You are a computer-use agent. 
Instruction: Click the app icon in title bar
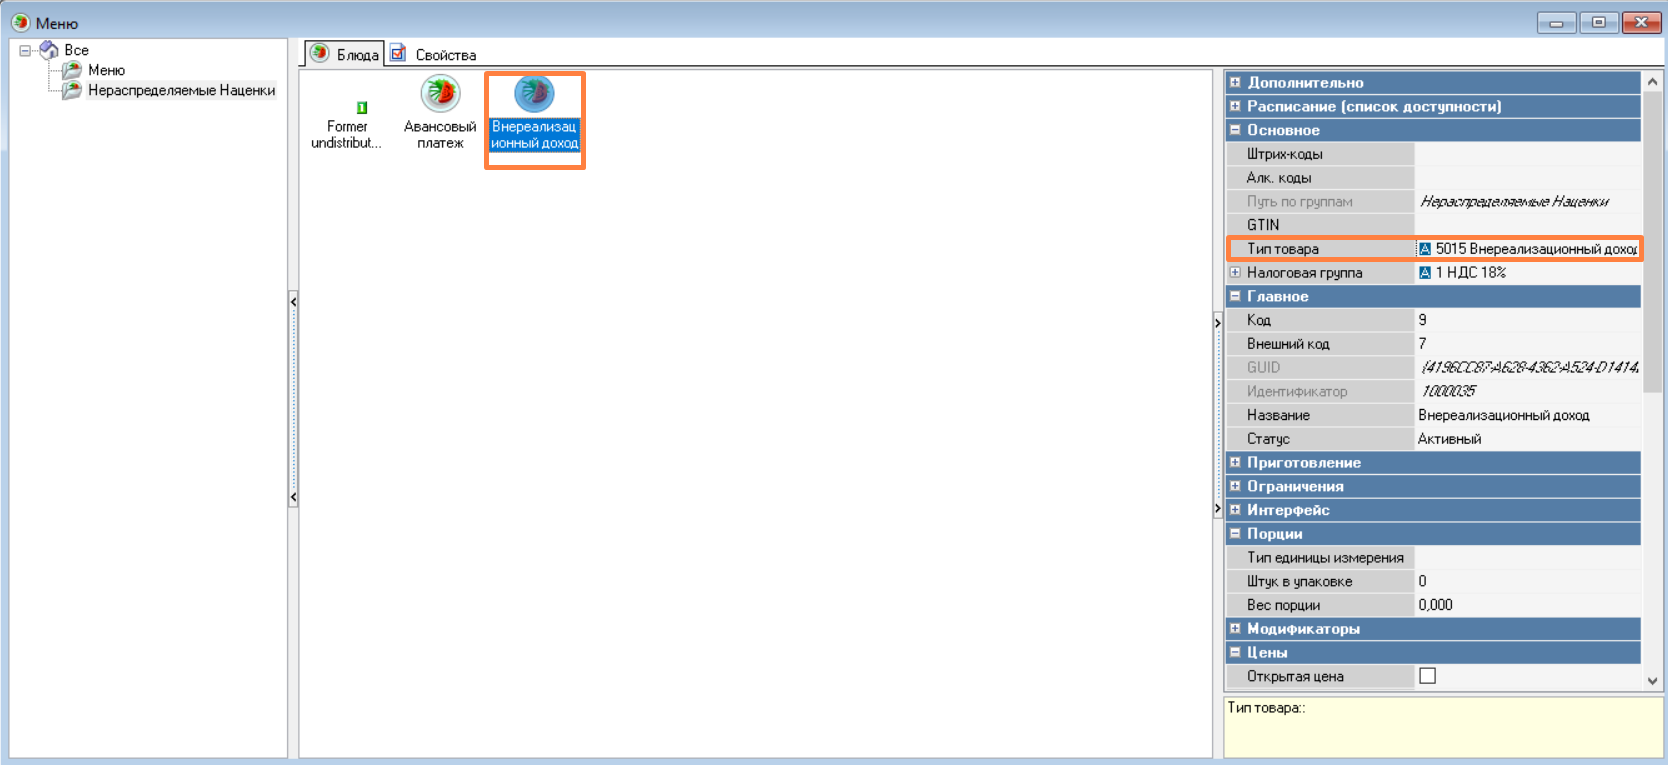[x=20, y=22]
